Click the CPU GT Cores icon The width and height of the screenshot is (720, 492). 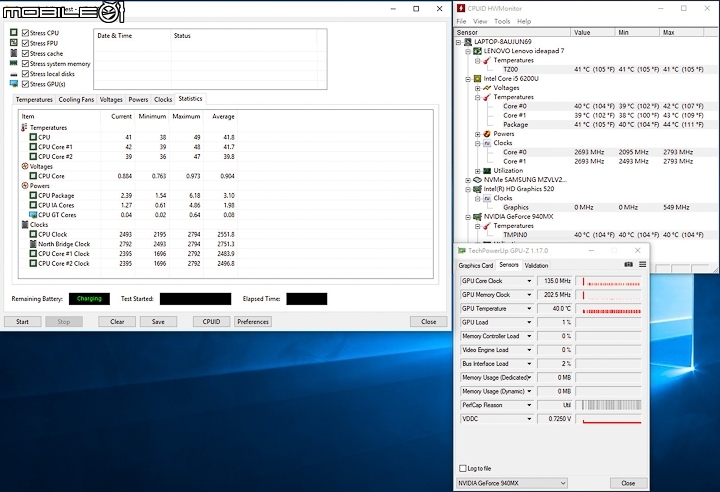click(x=33, y=215)
